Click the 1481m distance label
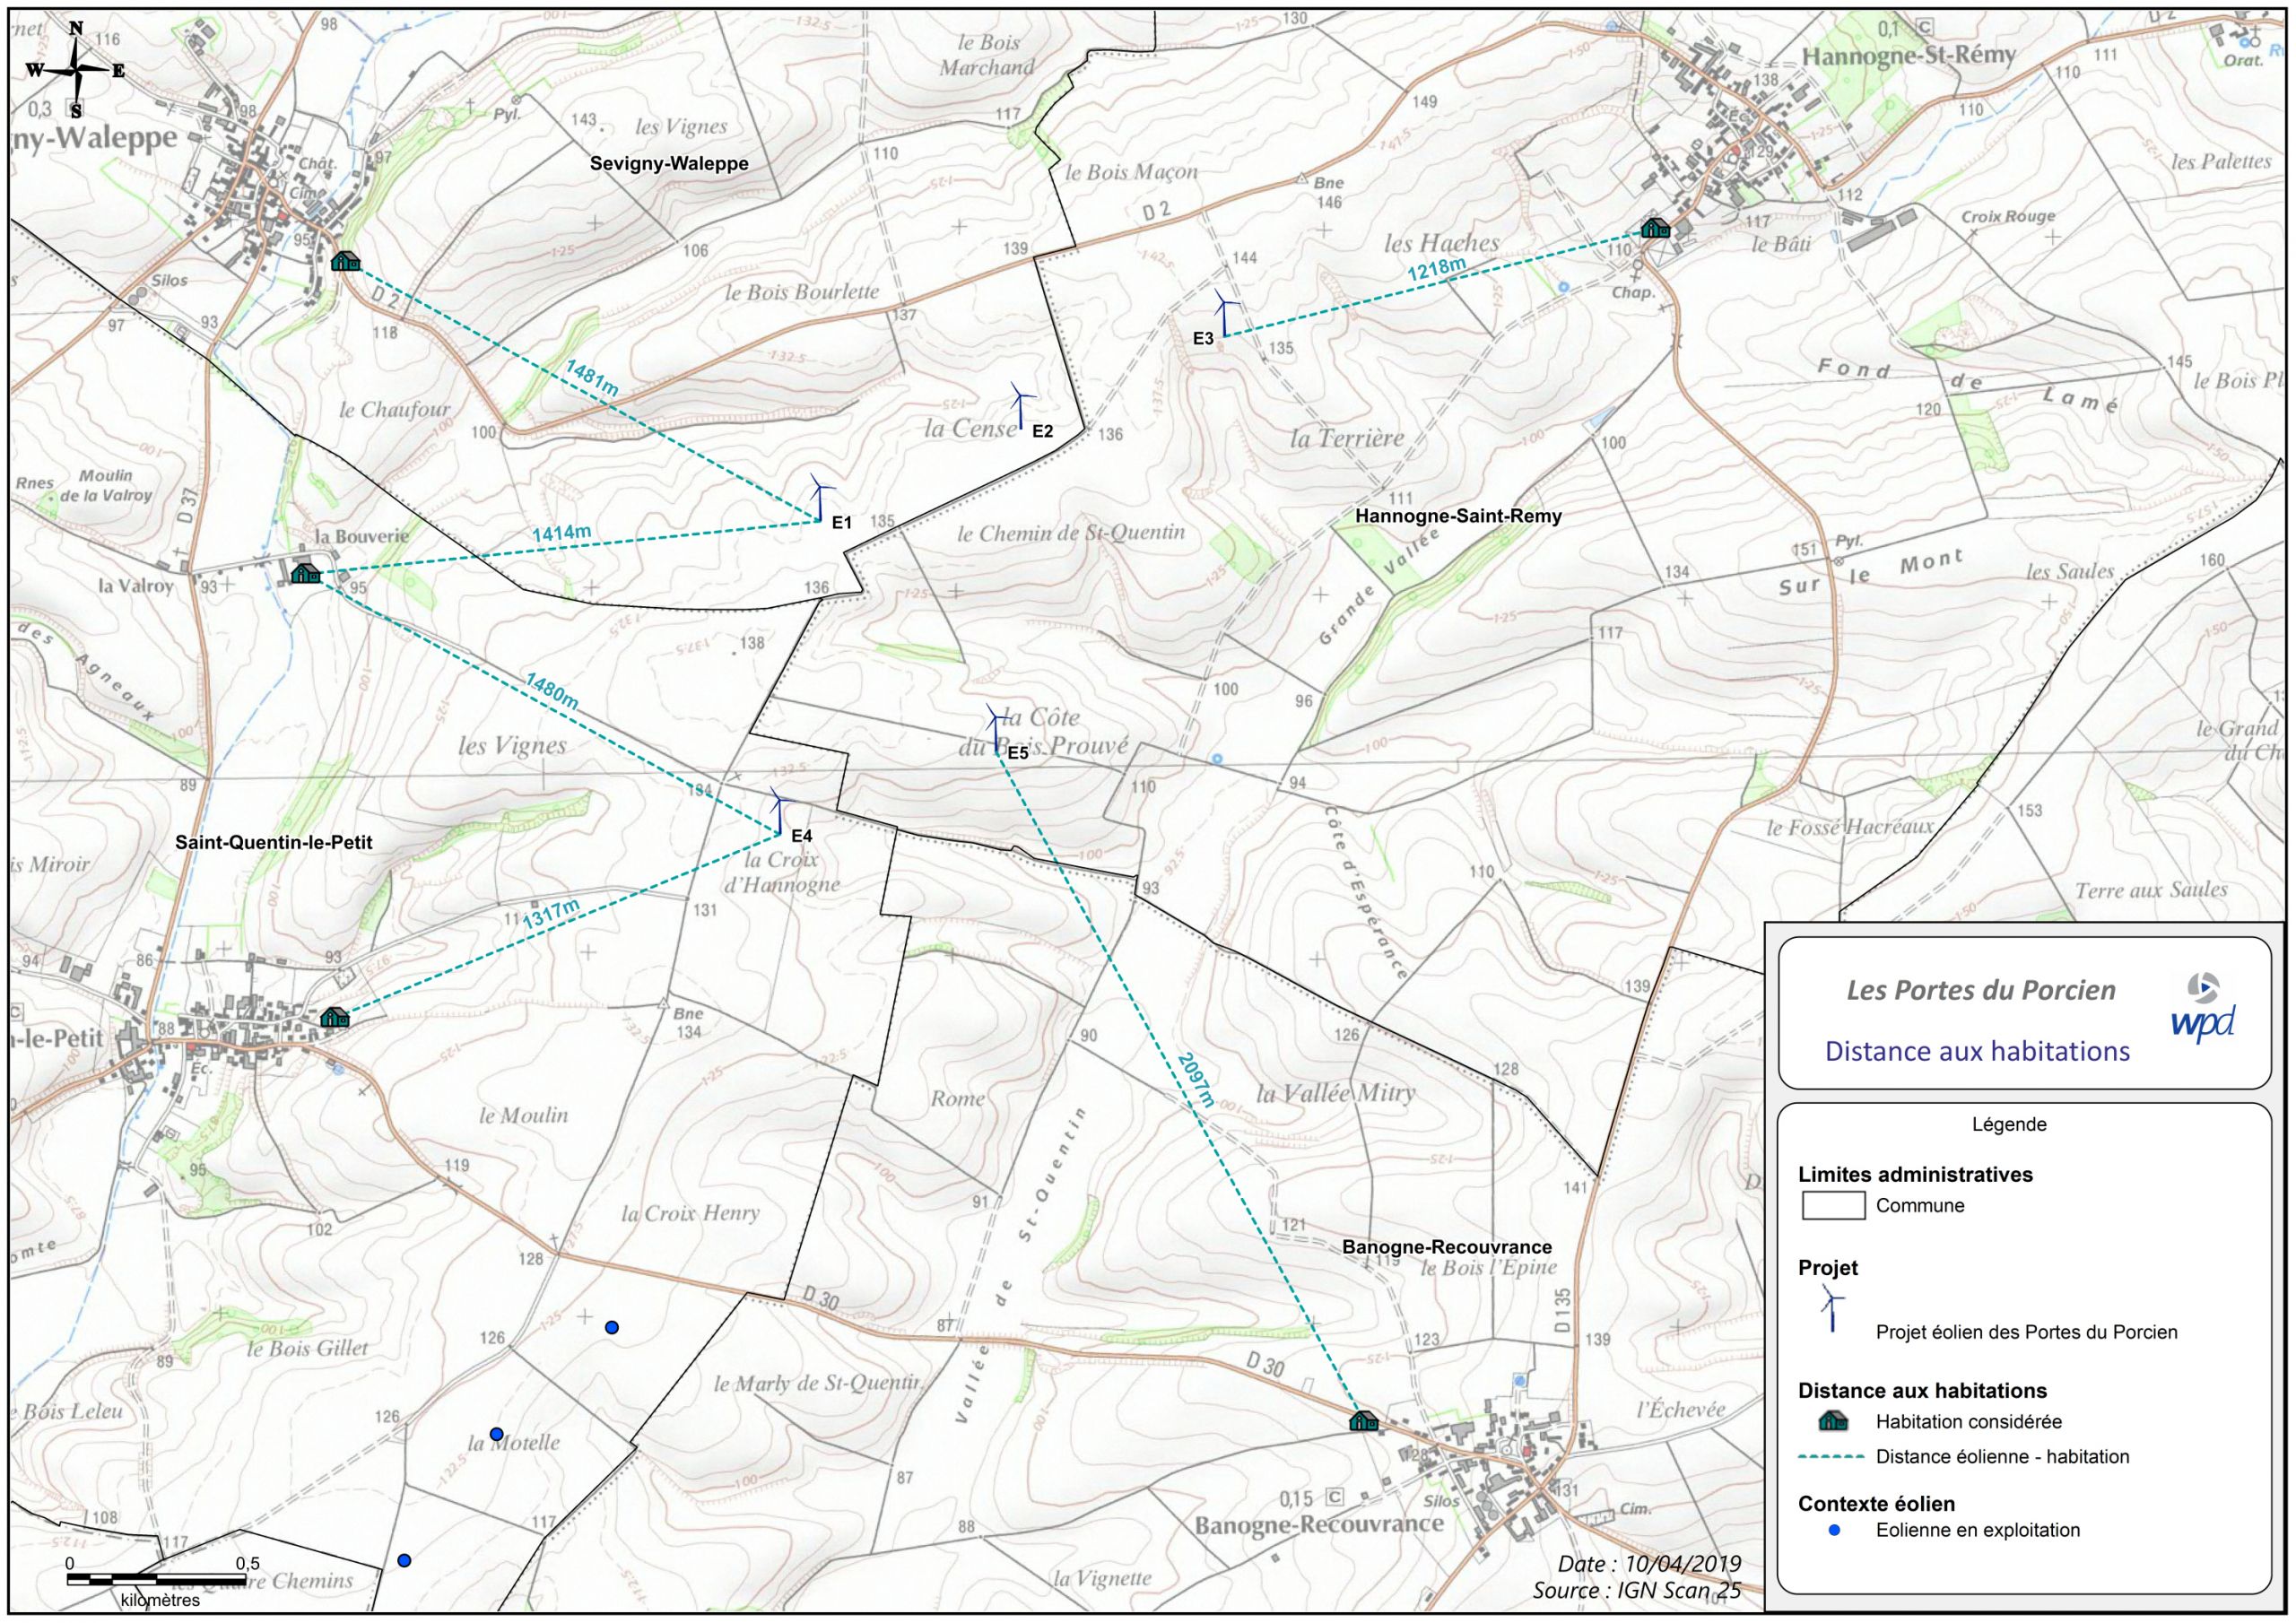 click(592, 378)
